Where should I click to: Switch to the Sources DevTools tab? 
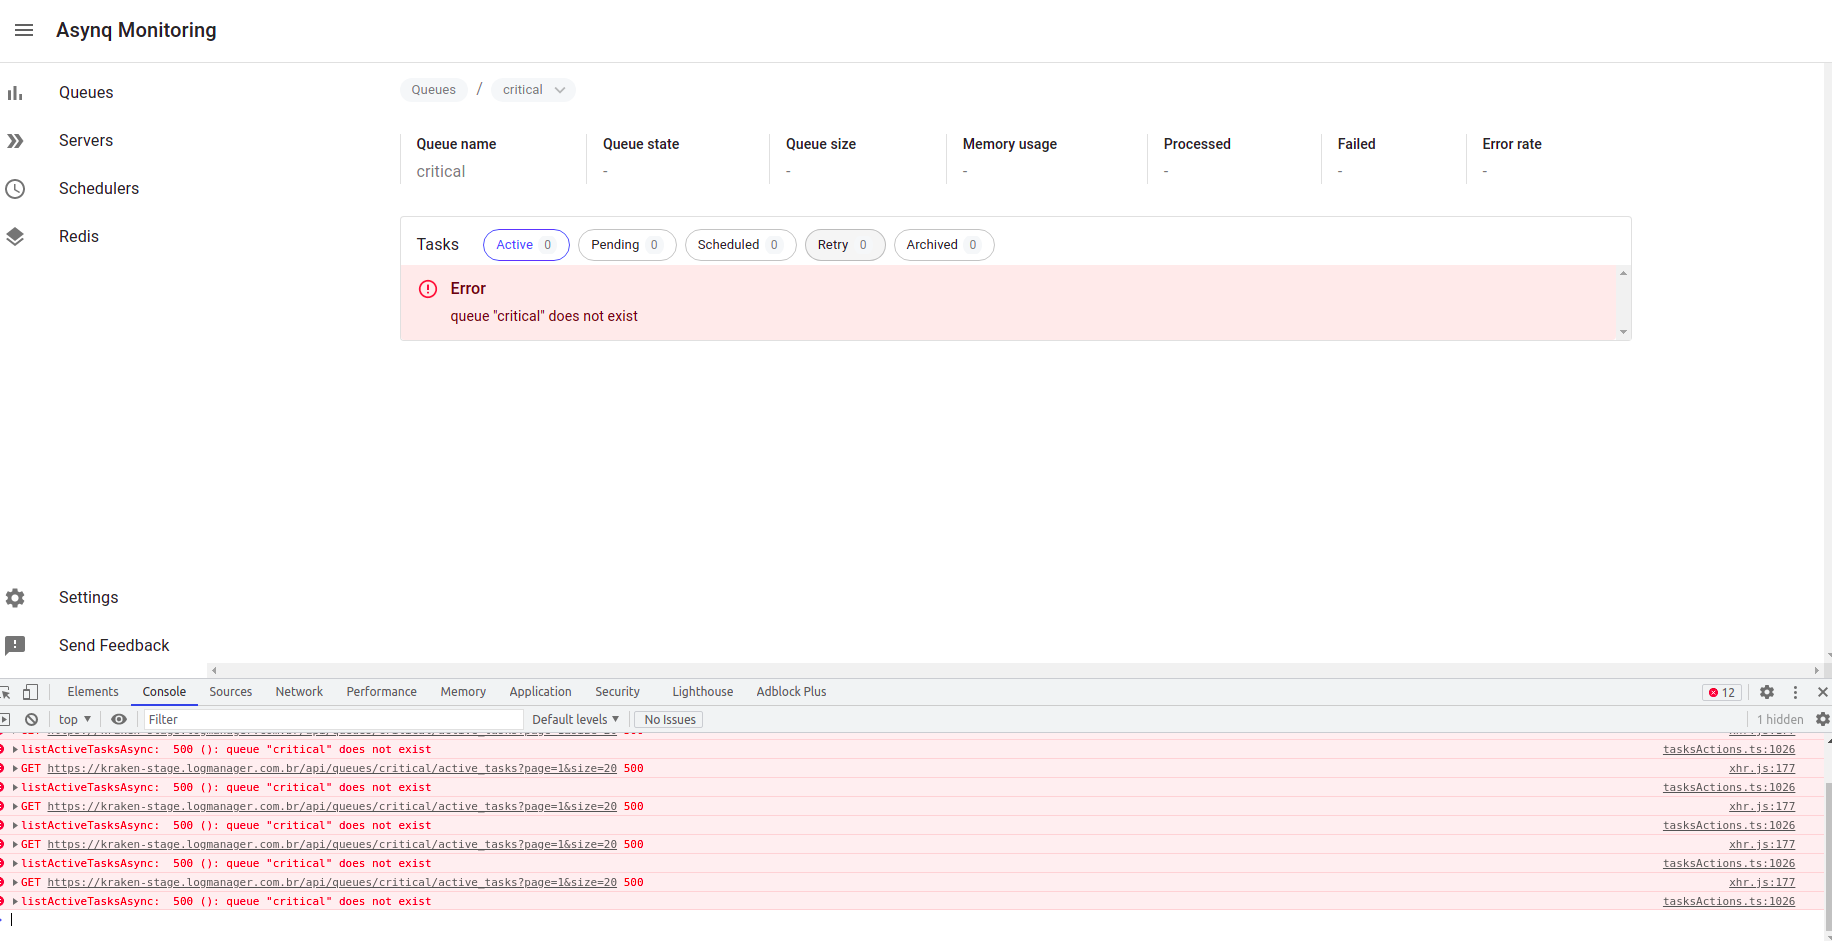231,692
